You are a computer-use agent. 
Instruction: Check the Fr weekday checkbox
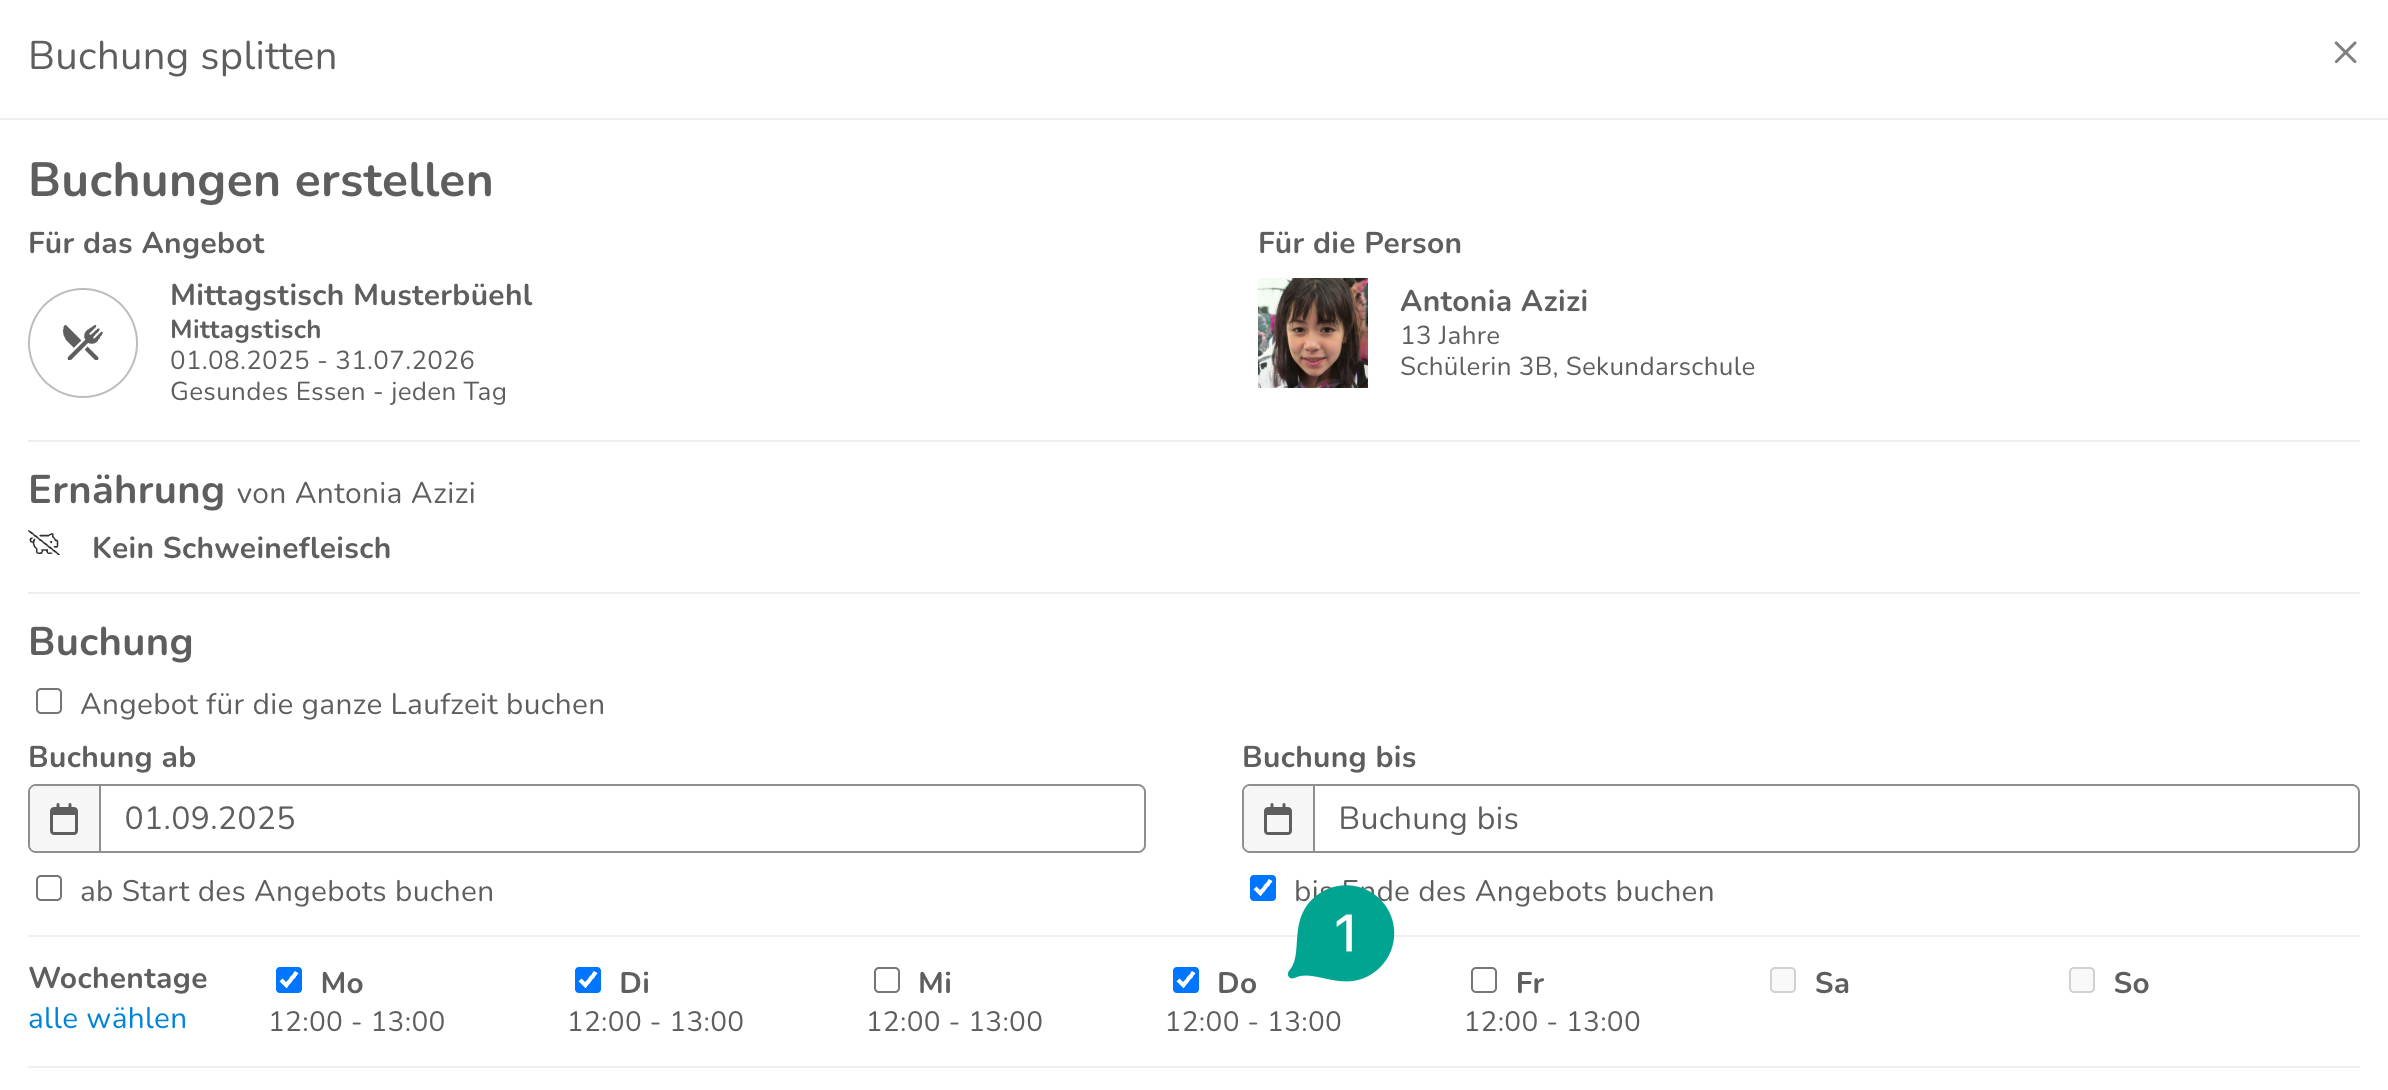[1484, 980]
